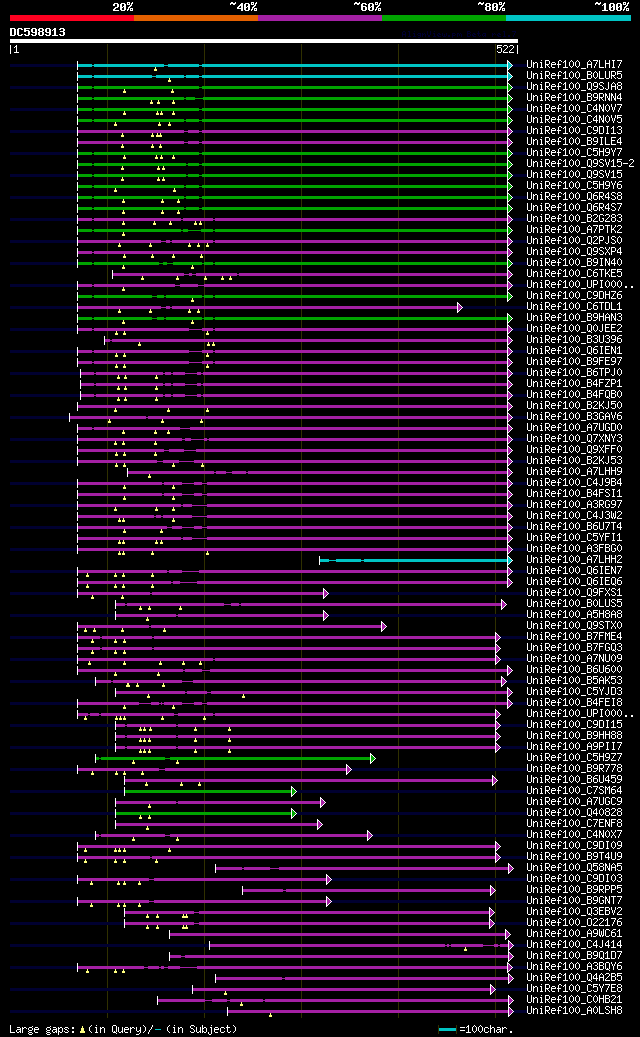
Task: Click the red 20% identity legend segment
Action: (x=71, y=18)
